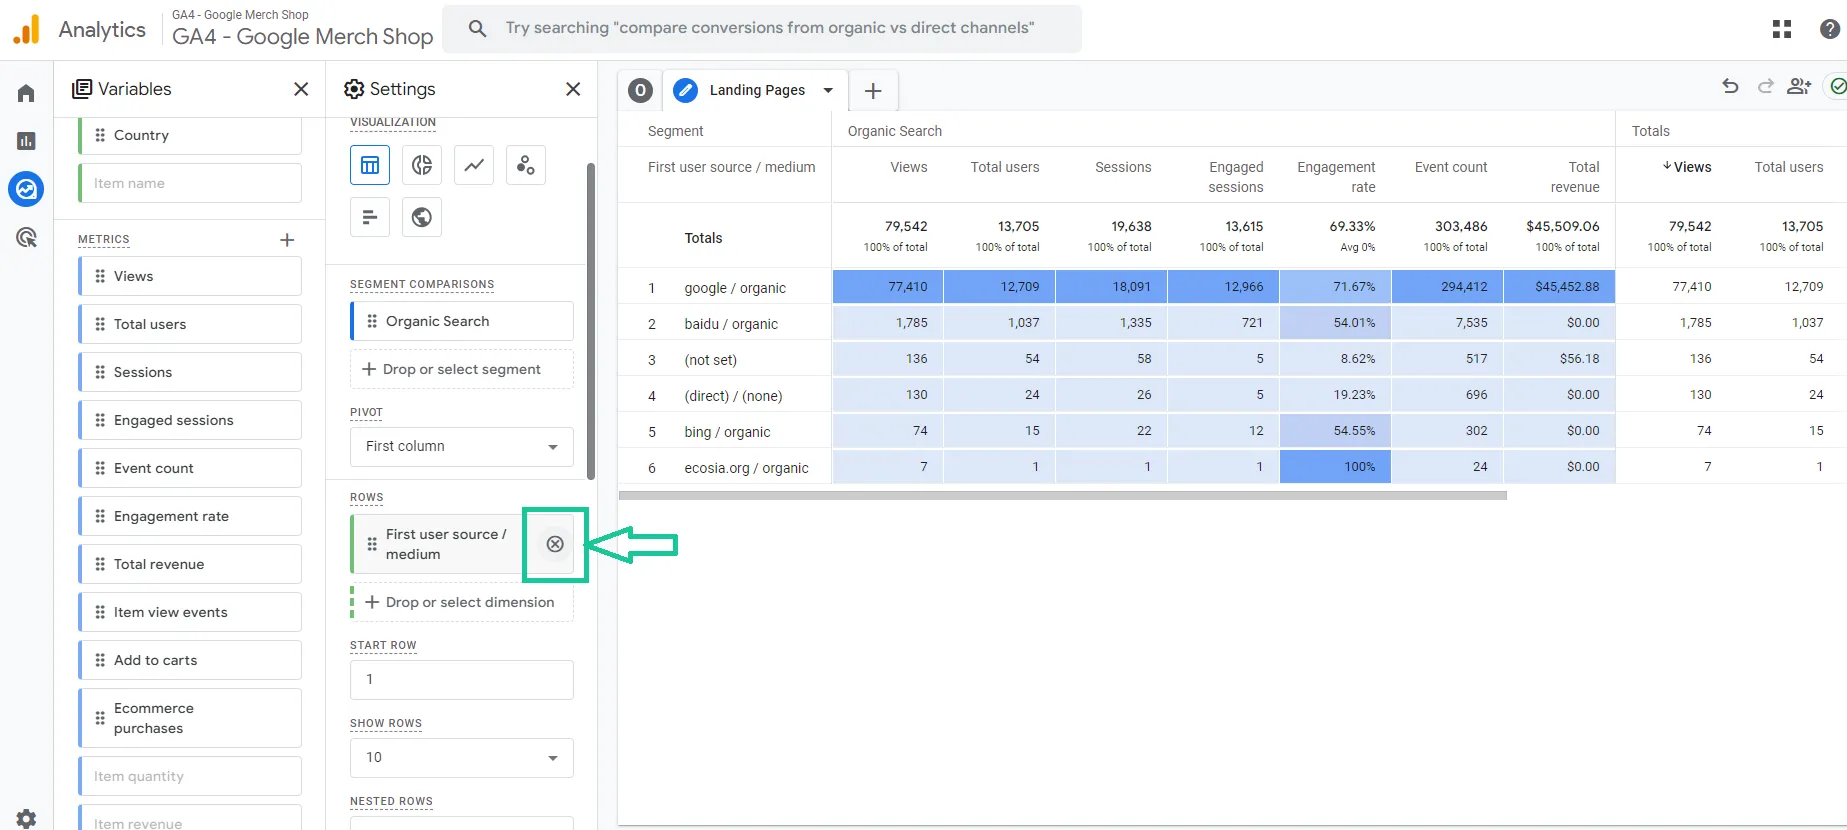
Task: Select the Country dimension
Action: (190, 136)
